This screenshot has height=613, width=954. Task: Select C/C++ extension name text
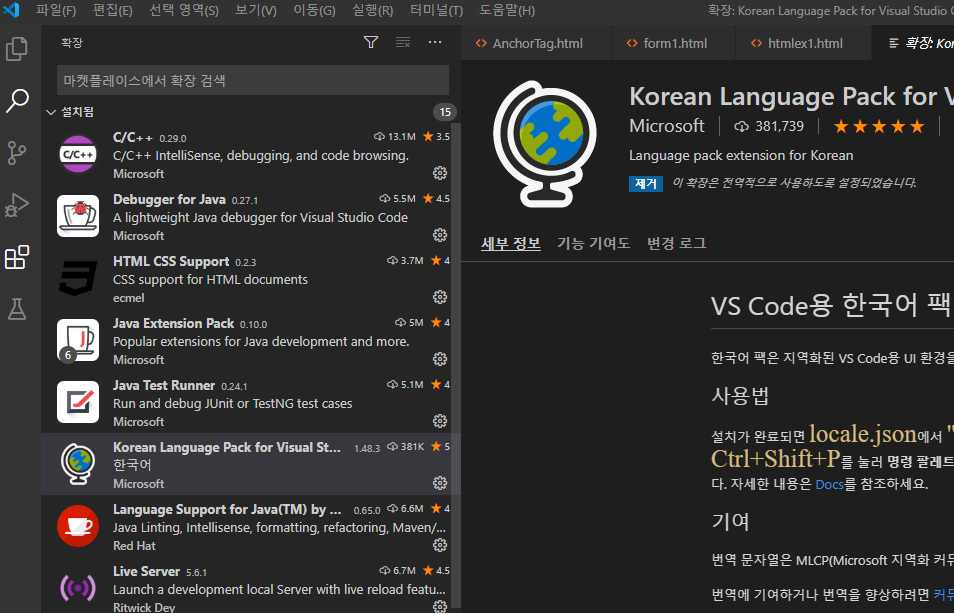pyautogui.click(x=133, y=137)
